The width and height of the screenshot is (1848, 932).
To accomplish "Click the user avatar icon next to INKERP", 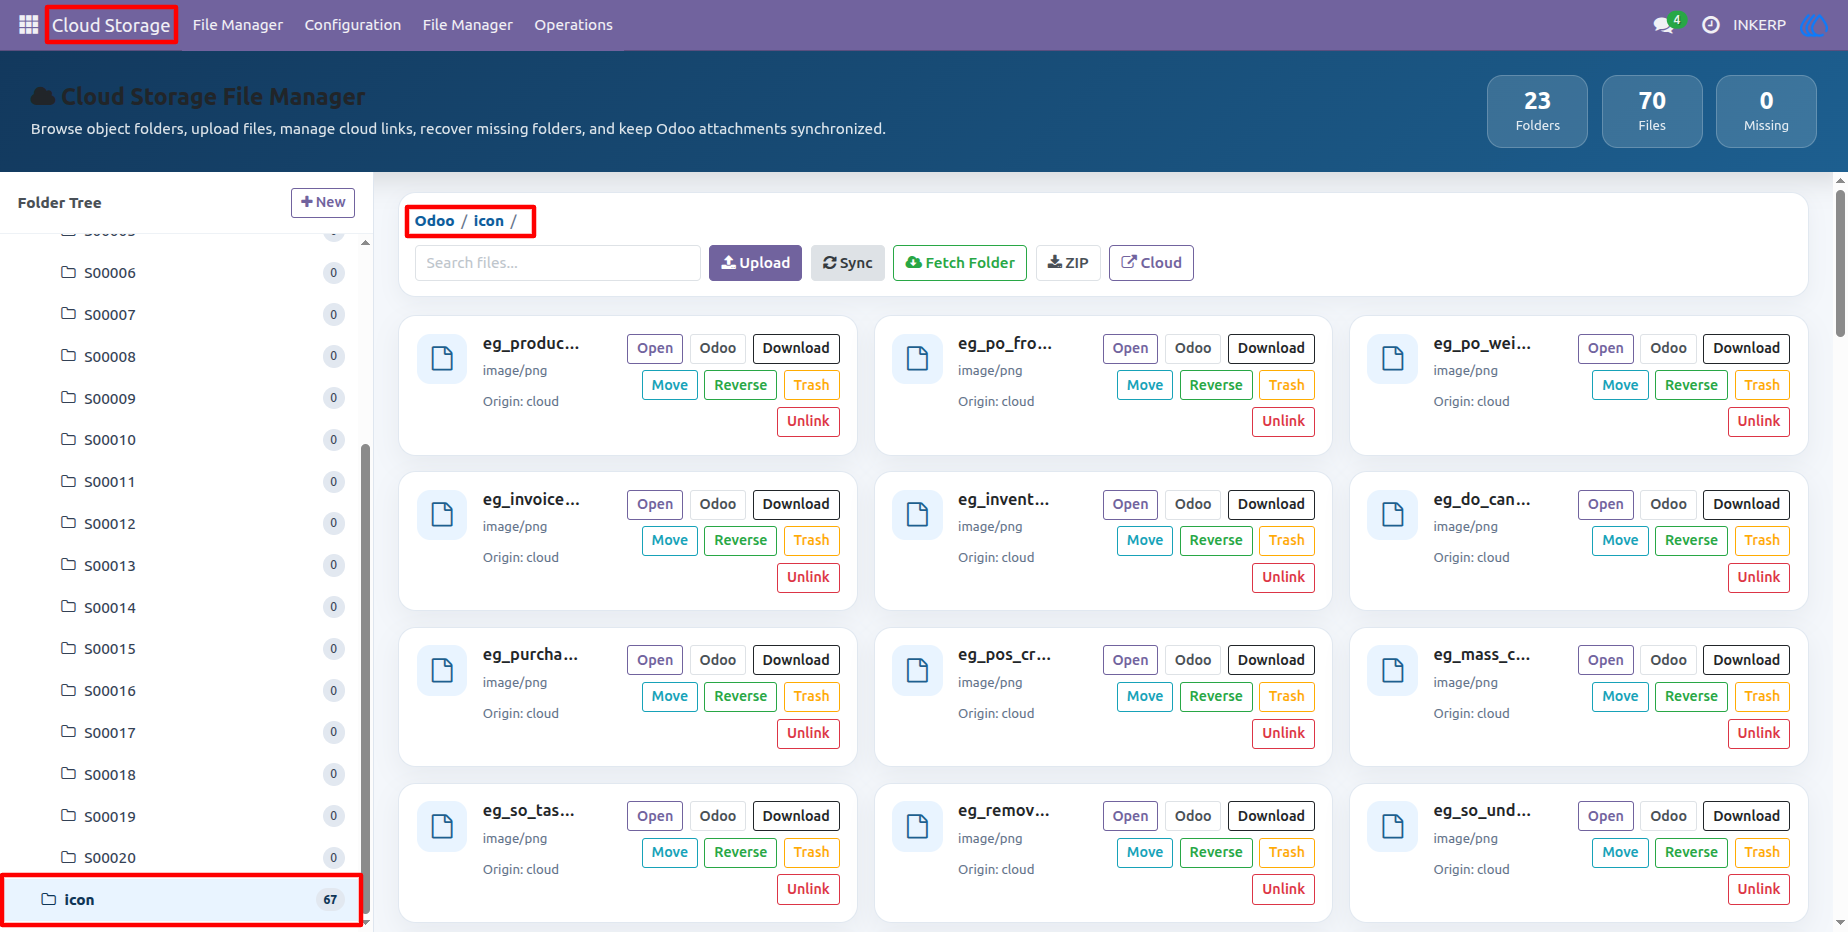I will coord(1813,25).
